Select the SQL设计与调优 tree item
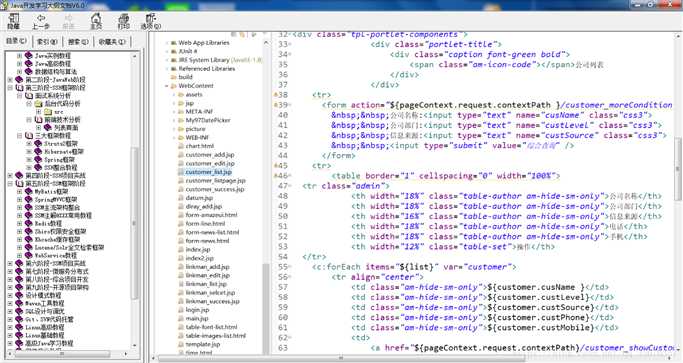 45,311
